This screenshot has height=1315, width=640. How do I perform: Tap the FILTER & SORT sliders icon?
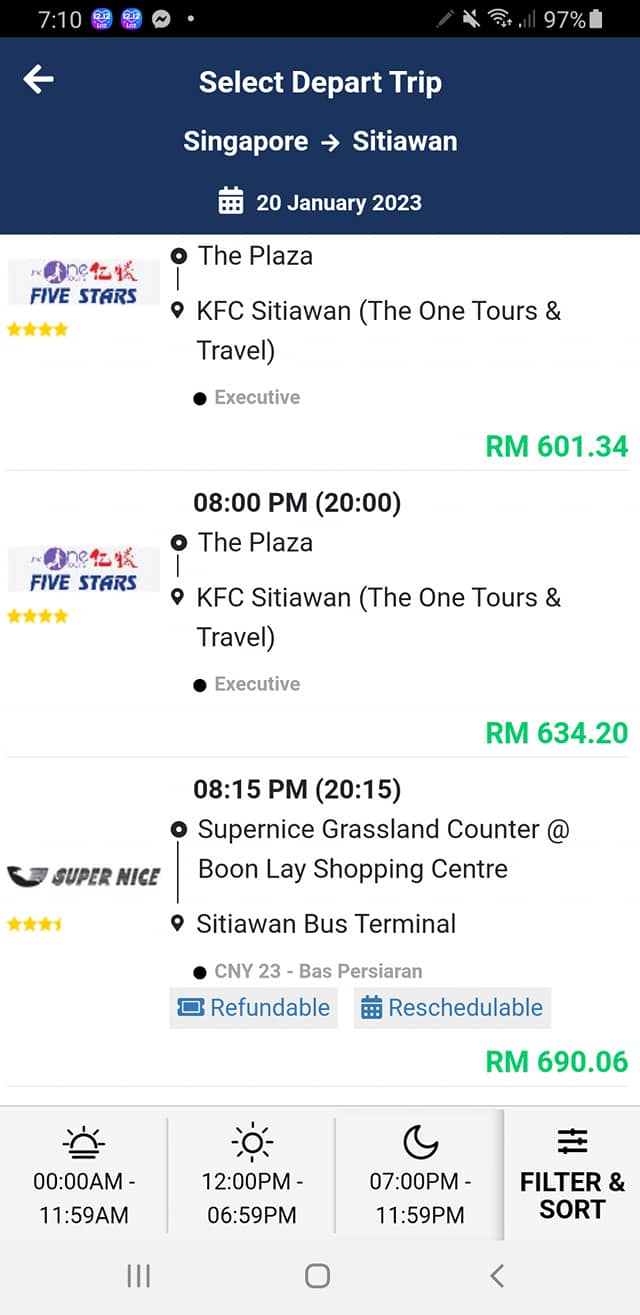point(572,1141)
